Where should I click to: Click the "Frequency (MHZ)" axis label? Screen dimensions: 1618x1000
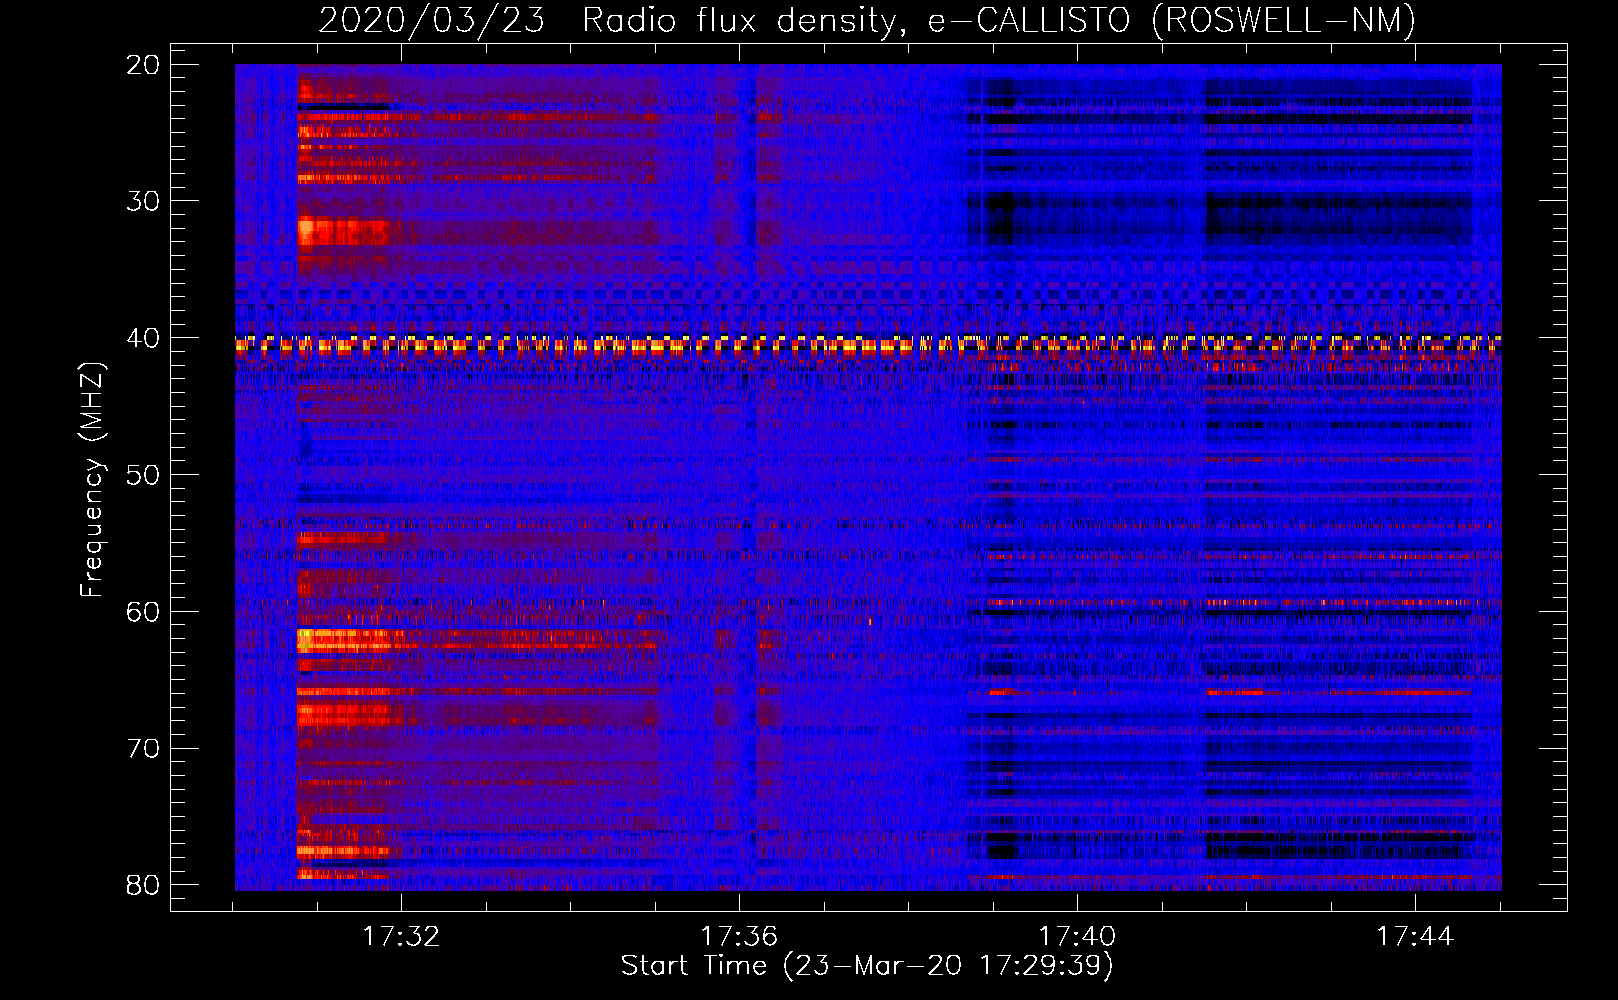(x=92, y=479)
